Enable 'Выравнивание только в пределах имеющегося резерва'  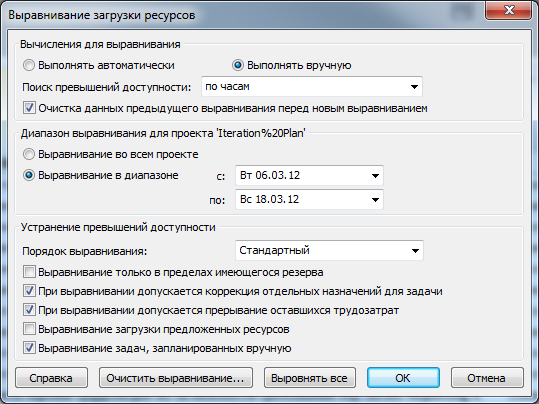click(x=29, y=272)
